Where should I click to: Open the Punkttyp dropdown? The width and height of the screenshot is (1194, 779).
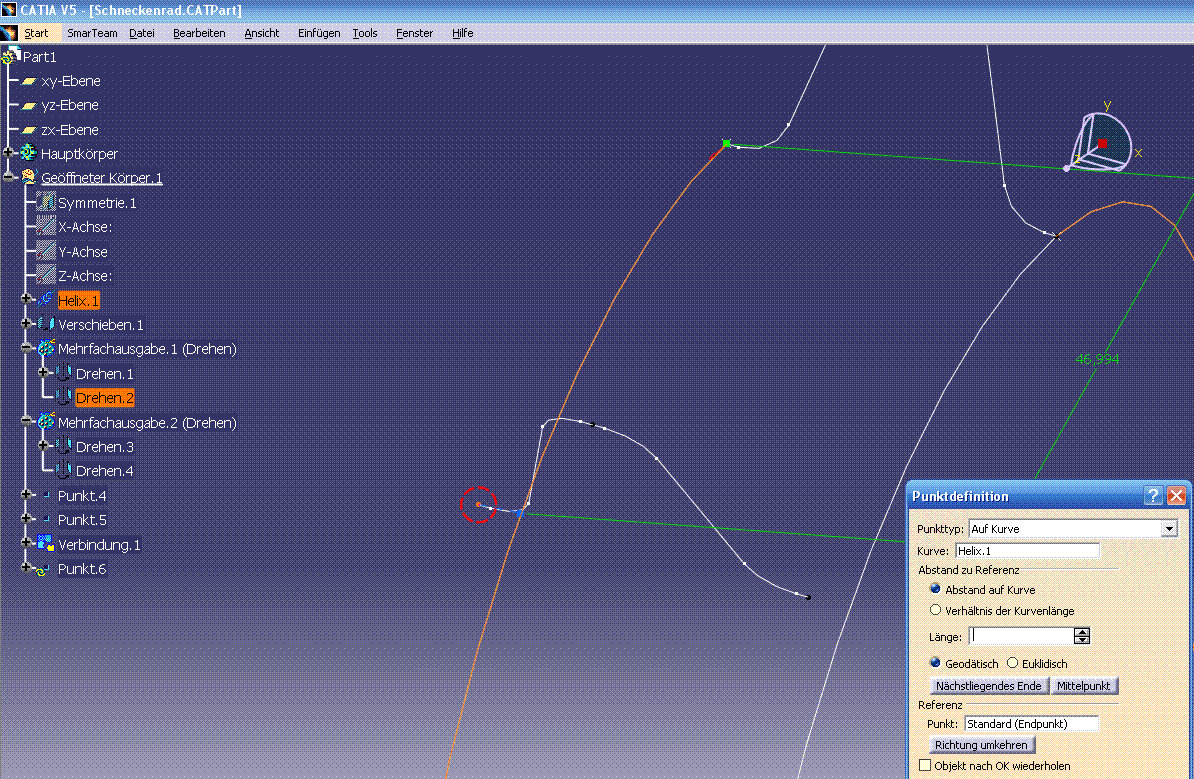pos(1169,528)
